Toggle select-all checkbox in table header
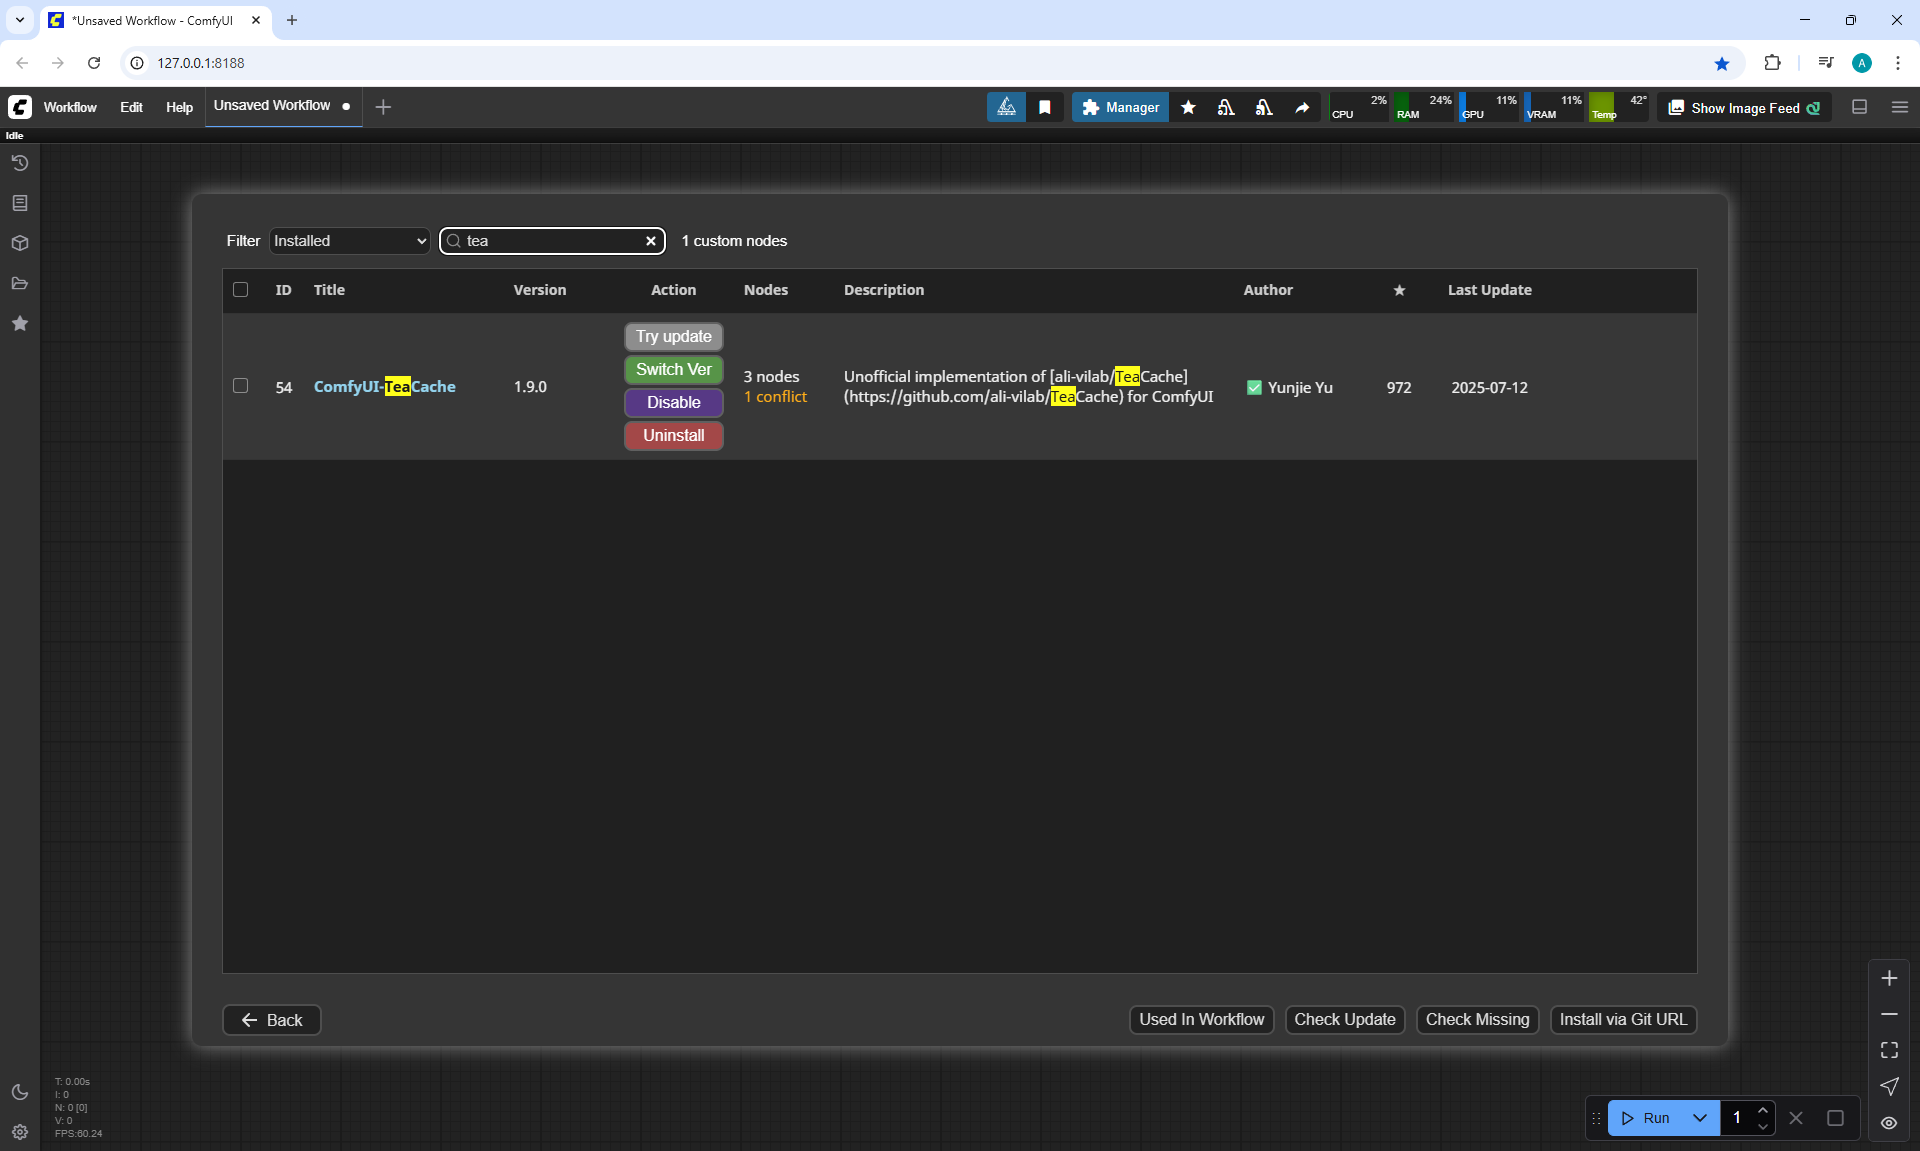Image resolution: width=1920 pixels, height=1151 pixels. [x=240, y=290]
